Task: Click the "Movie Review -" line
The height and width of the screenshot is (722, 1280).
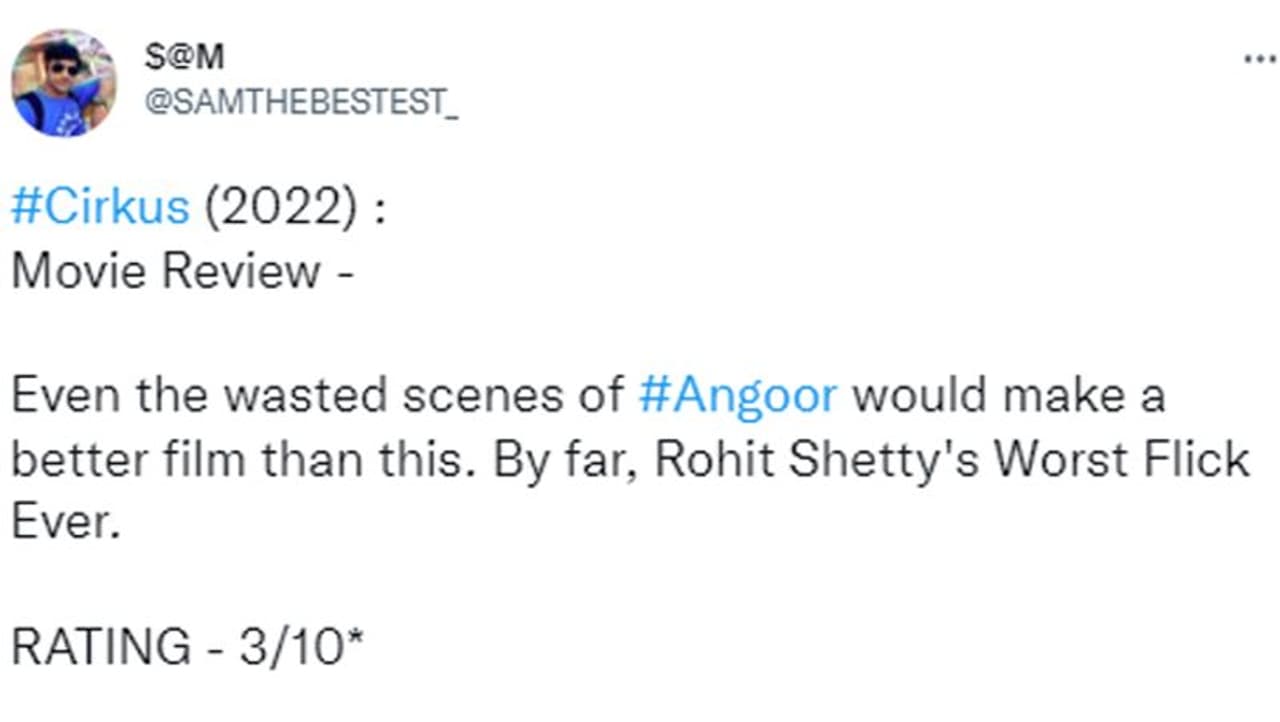Action: (x=183, y=270)
